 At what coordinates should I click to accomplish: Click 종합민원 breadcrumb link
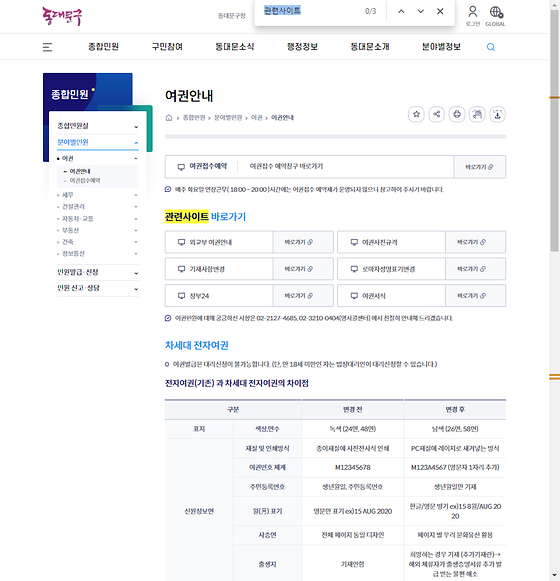pyautogui.click(x=194, y=117)
